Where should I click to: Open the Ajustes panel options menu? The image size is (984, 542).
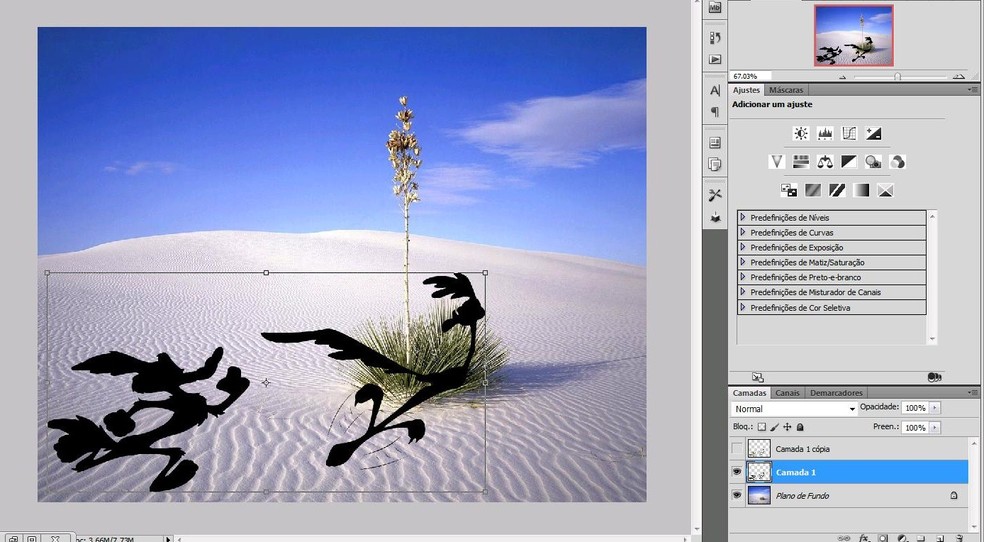coord(973,90)
